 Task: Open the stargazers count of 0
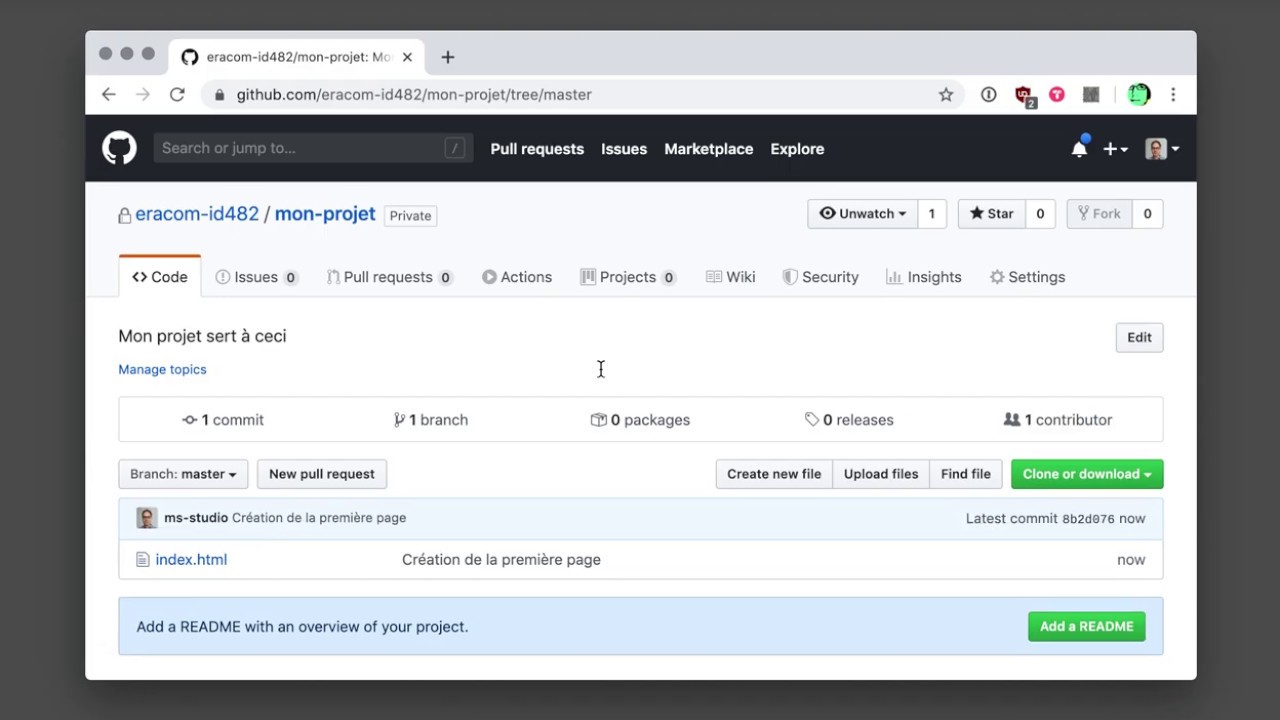click(x=1040, y=214)
